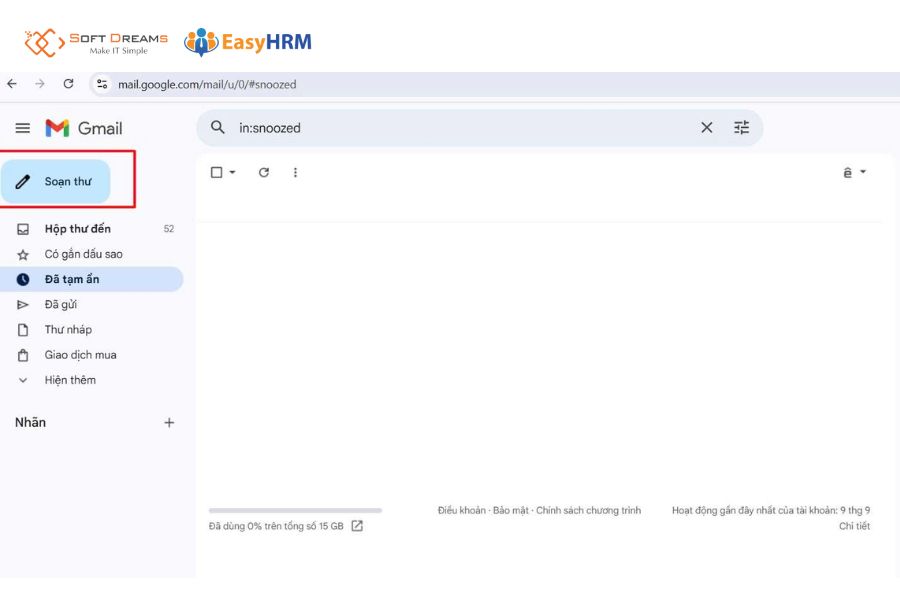Click the Soạn thư compose button
The height and width of the screenshot is (600, 900).
56,182
